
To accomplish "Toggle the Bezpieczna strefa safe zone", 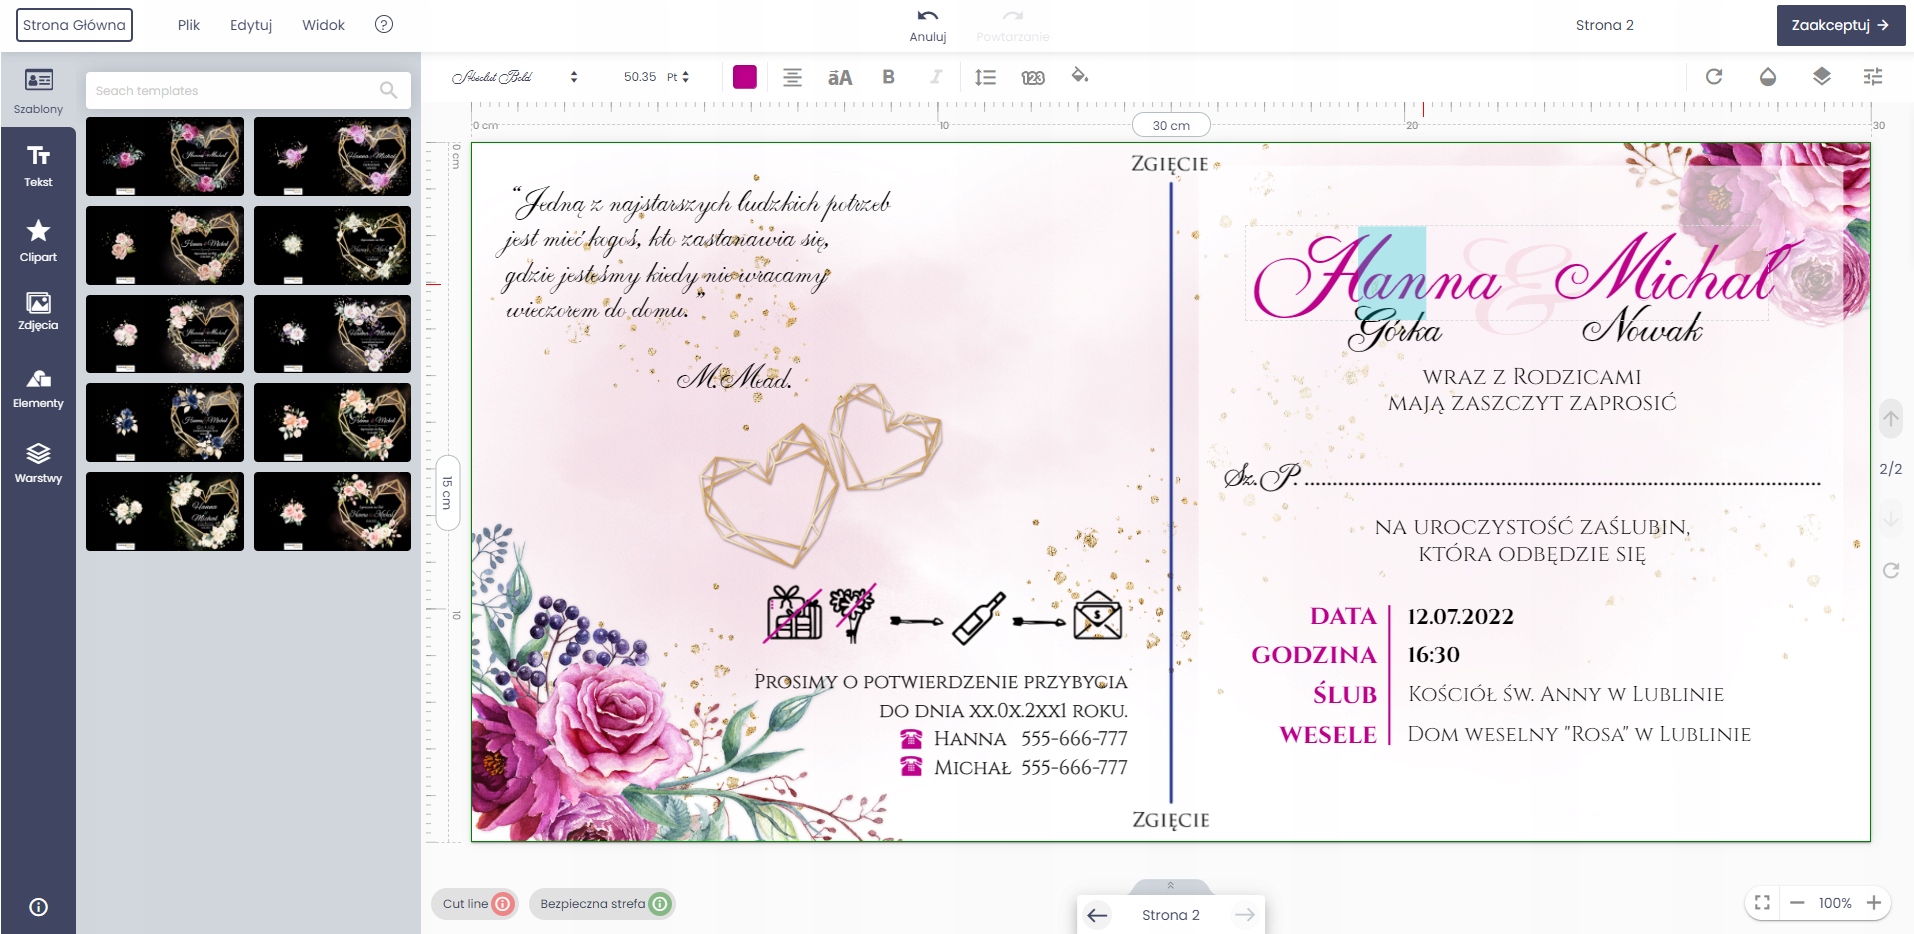I will (x=602, y=904).
